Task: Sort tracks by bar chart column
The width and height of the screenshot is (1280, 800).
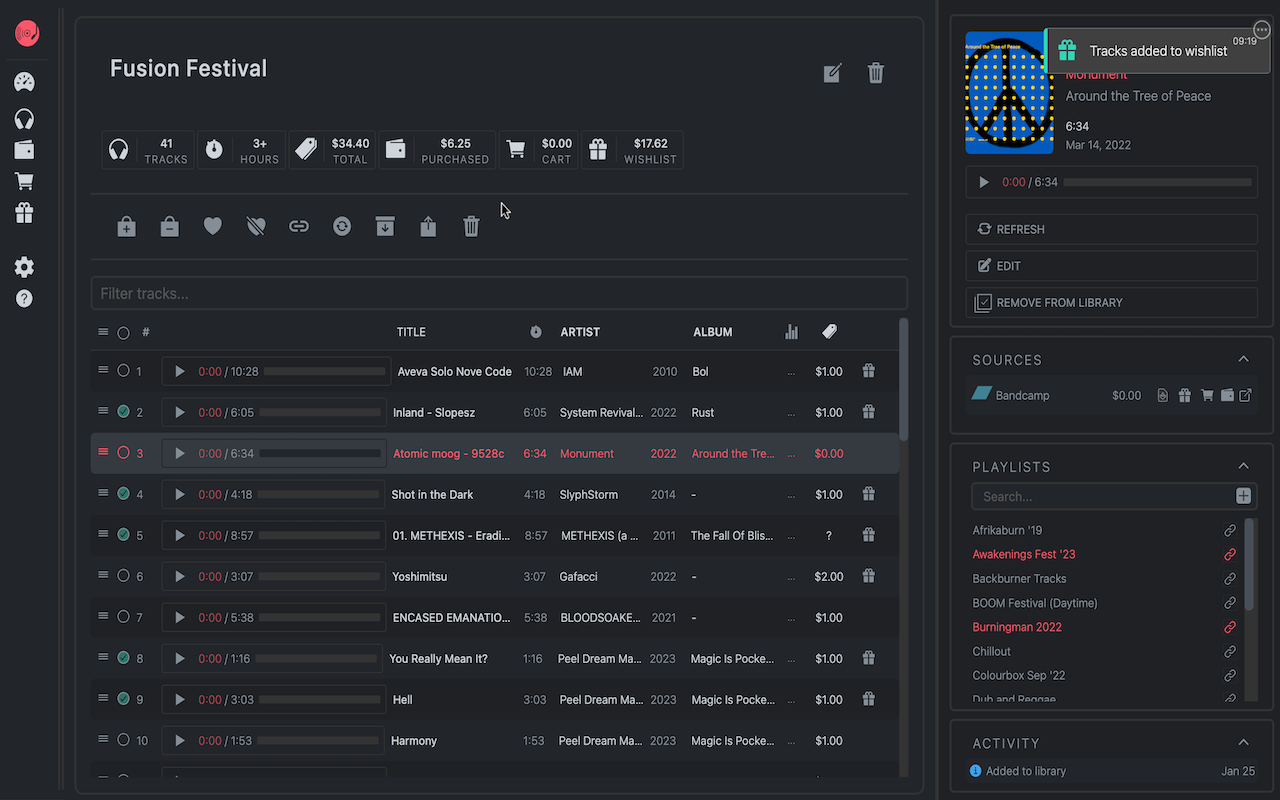Action: (792, 332)
